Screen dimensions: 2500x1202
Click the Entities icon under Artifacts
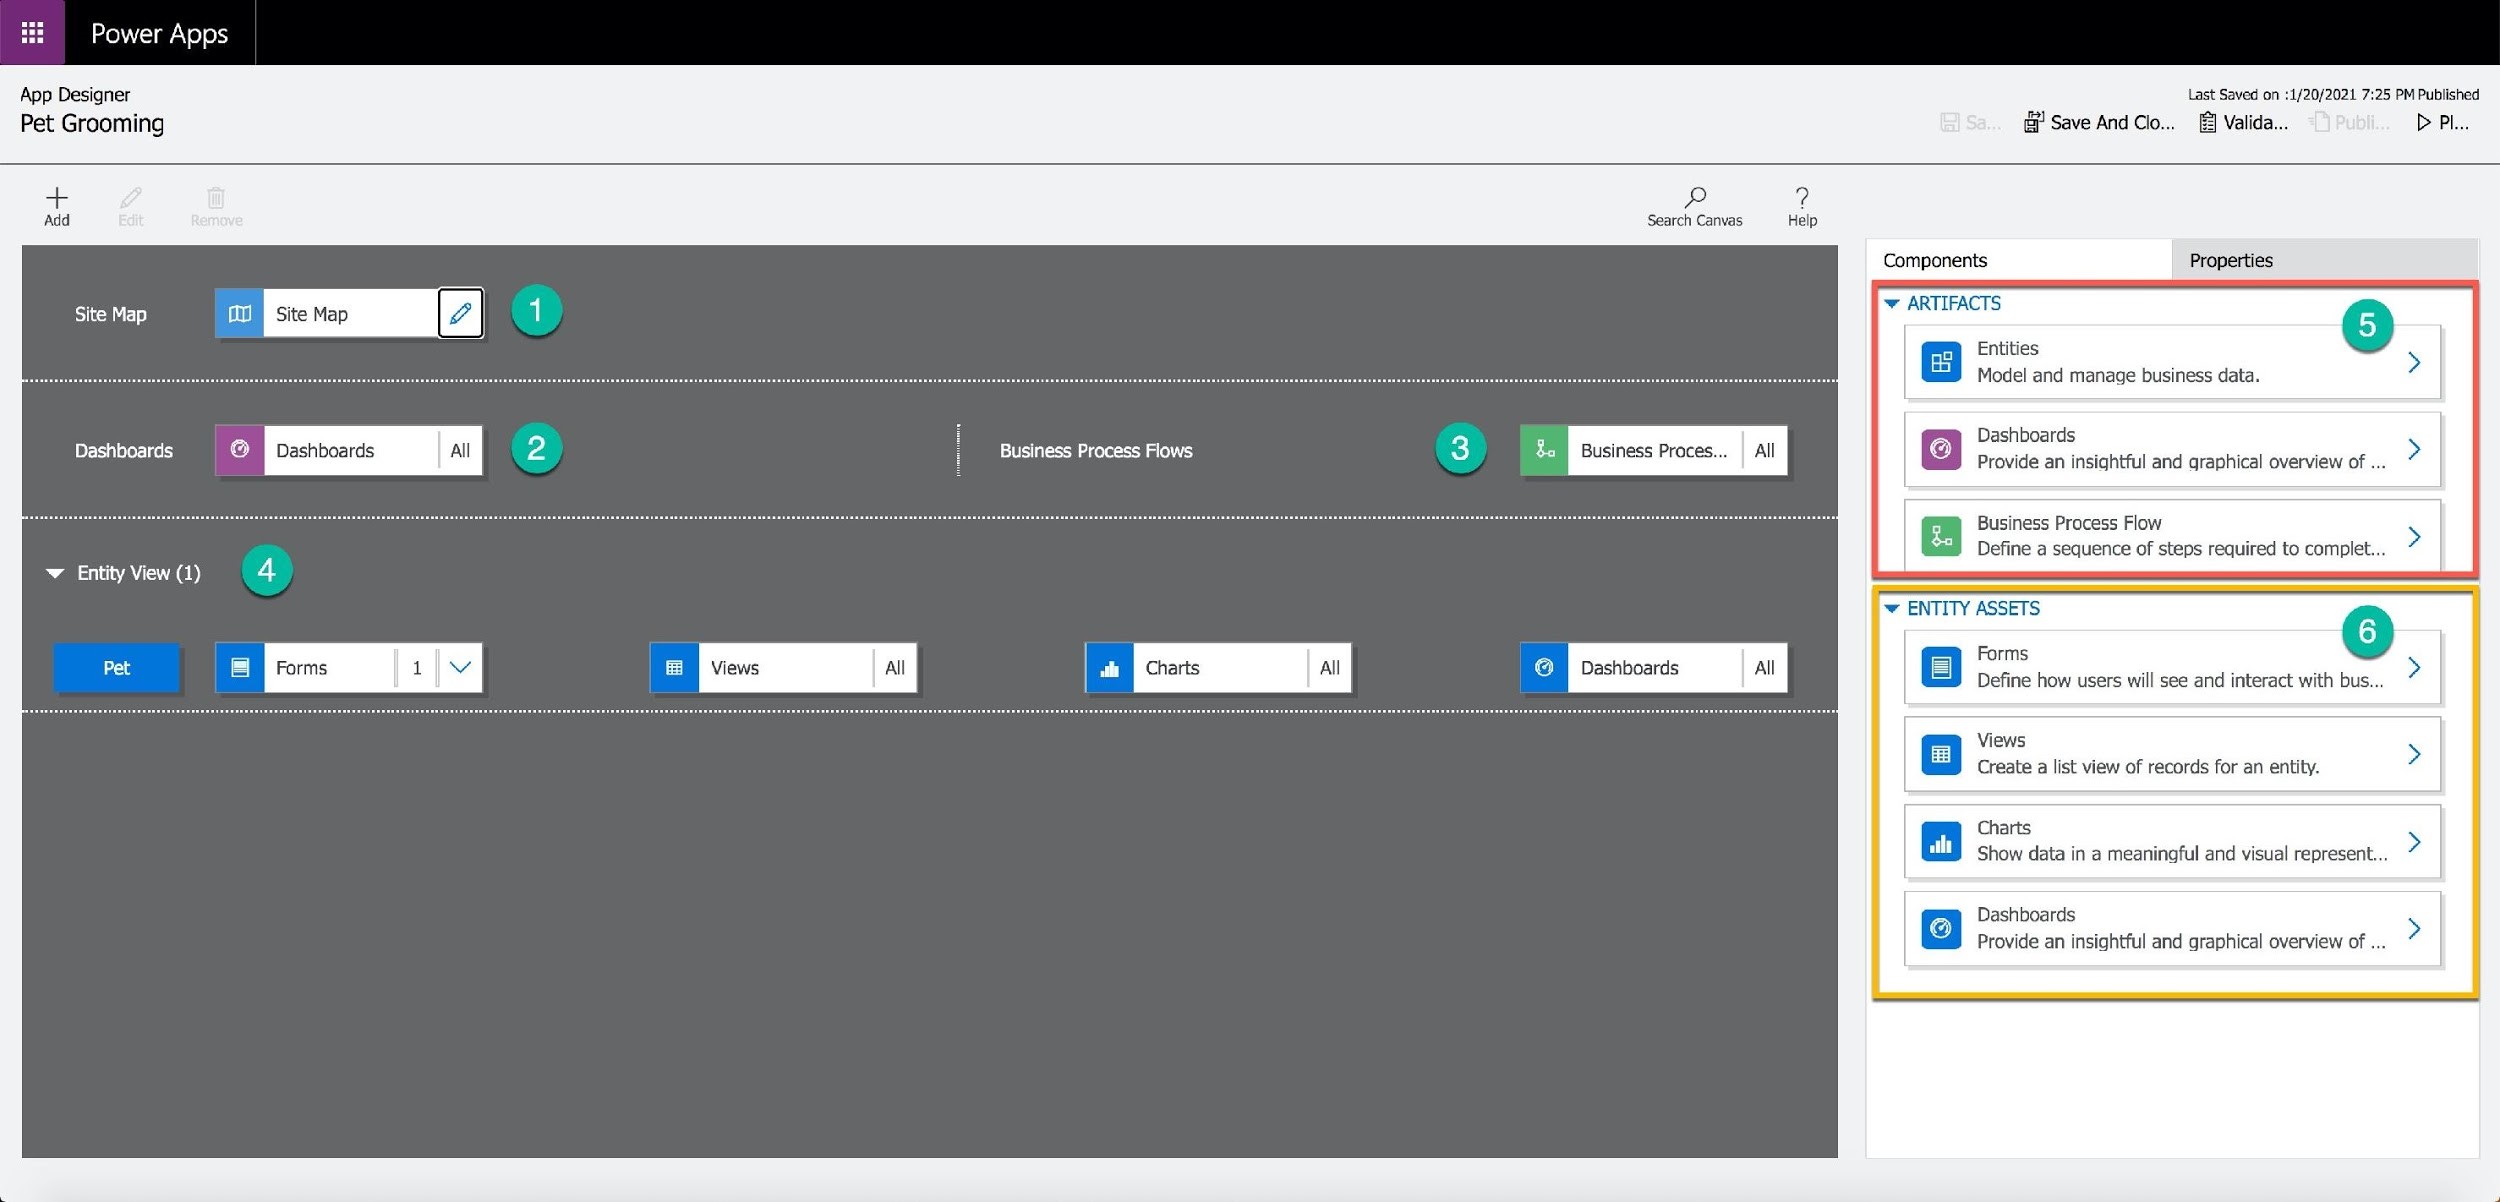point(1941,362)
